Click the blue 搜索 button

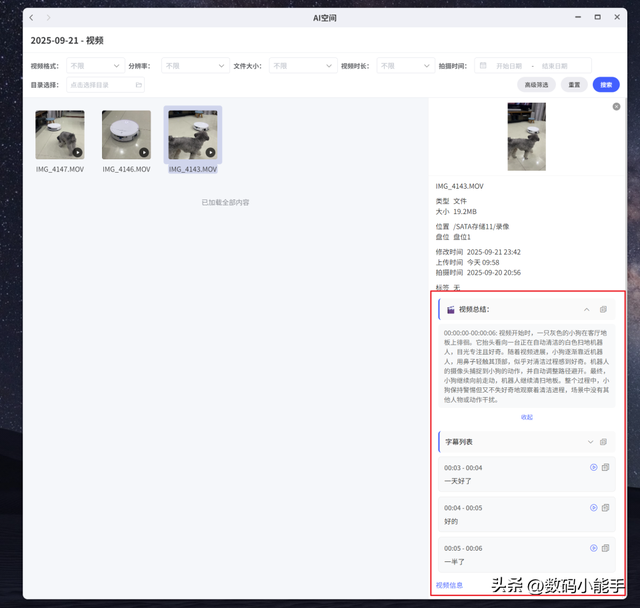tap(606, 85)
